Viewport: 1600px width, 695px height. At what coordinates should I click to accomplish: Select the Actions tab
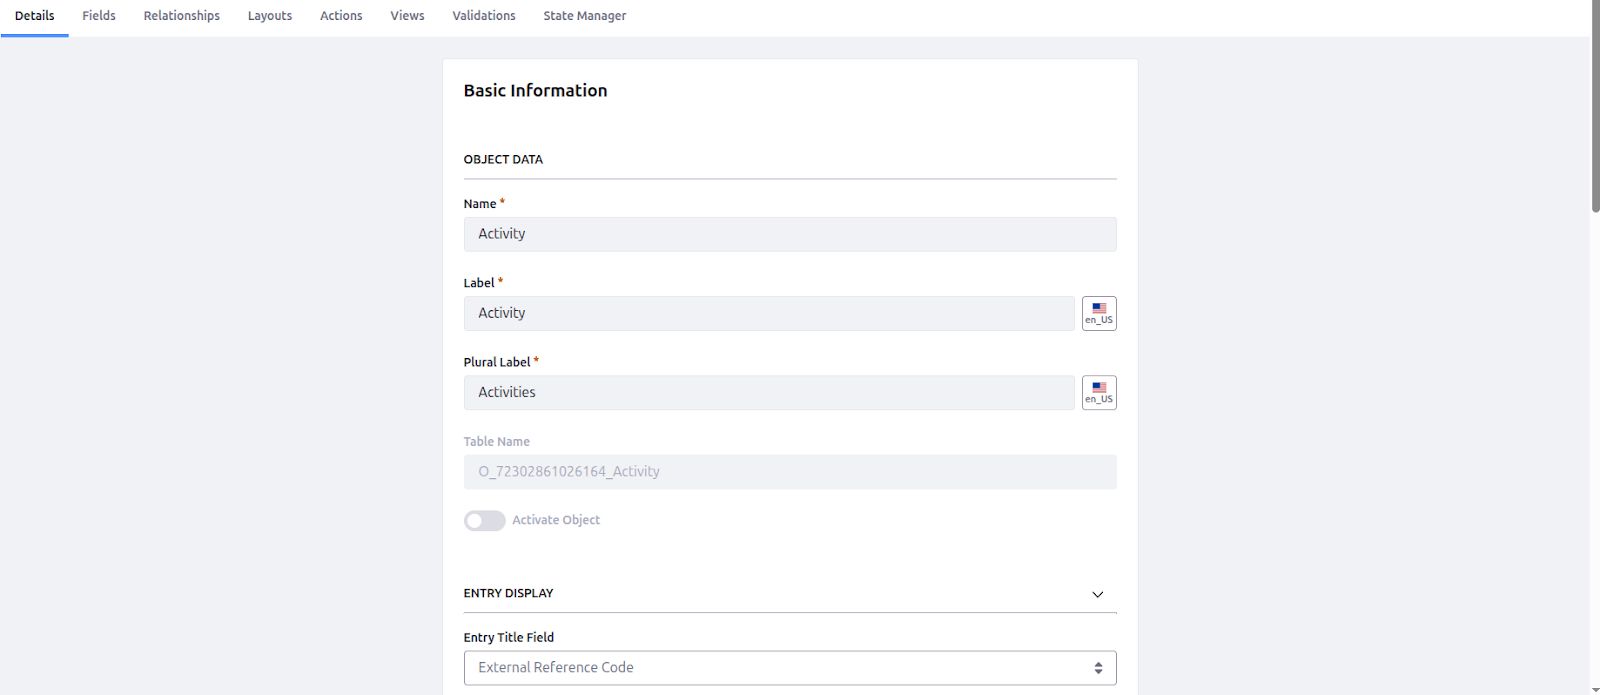341,16
